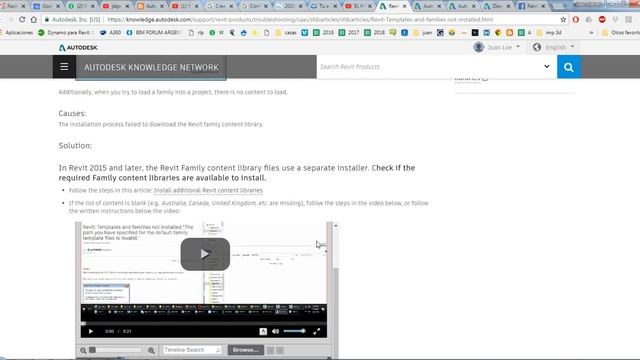640x360 pixels.
Task: Click the embedded video scrollbar
Action: [x=336, y=290]
